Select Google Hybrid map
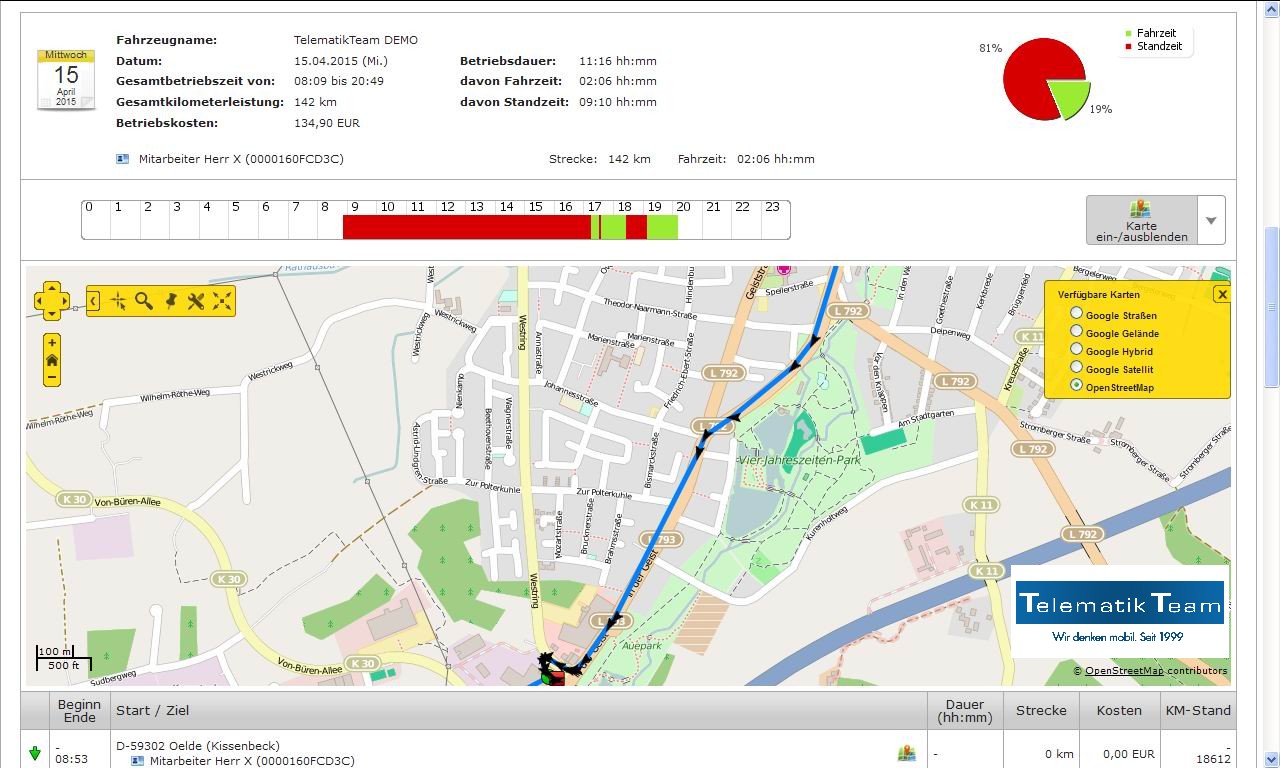 [1076, 349]
